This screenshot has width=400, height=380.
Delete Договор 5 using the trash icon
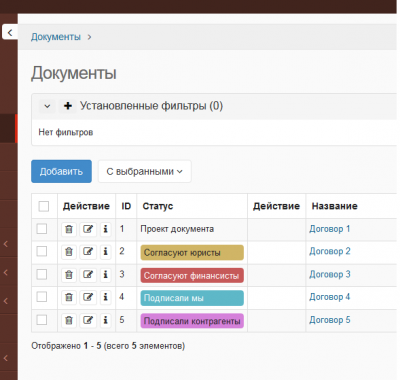69,320
